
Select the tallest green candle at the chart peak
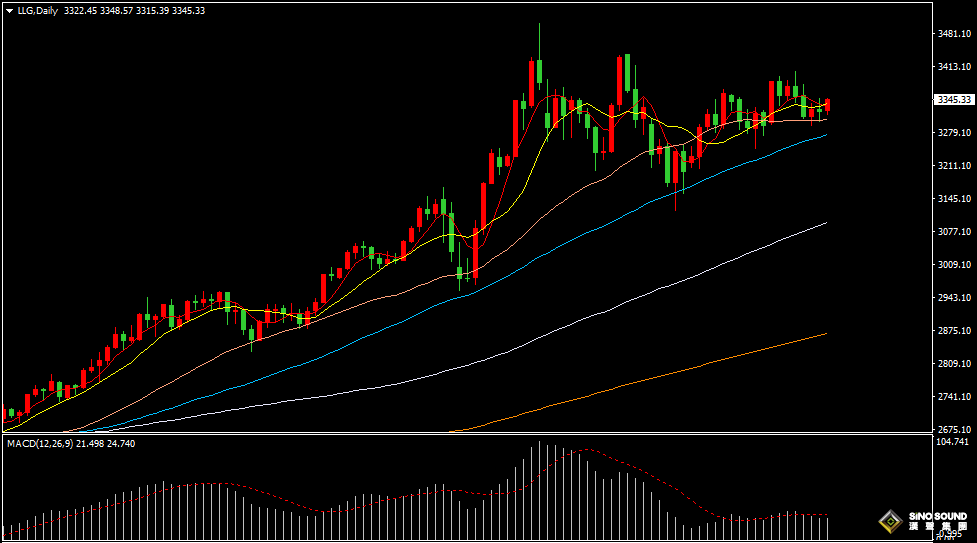coord(539,72)
